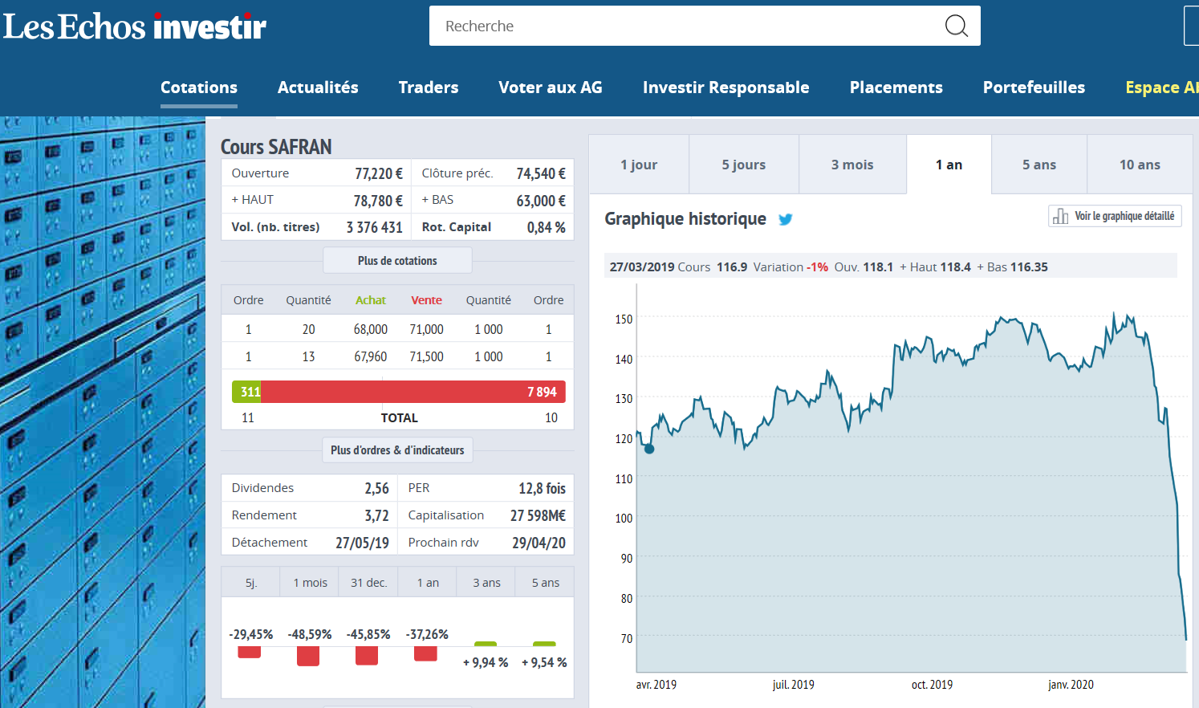1199x708 pixels.
Task: Open the Portefeuilles section
Action: coord(1034,88)
